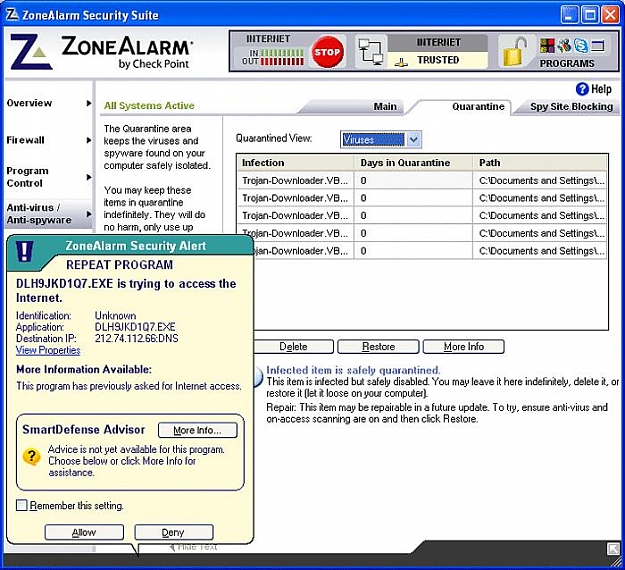Sort by the Path column header
Viewport: 625px width, 570px height.
click(540, 163)
